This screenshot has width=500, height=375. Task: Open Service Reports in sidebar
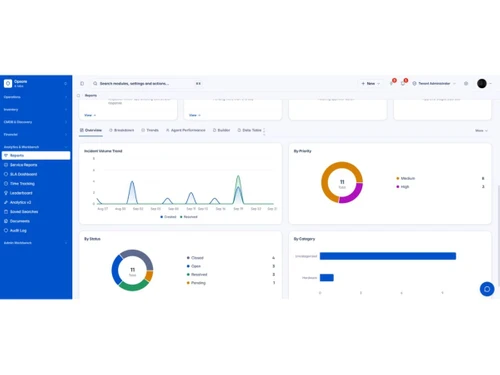36,165
